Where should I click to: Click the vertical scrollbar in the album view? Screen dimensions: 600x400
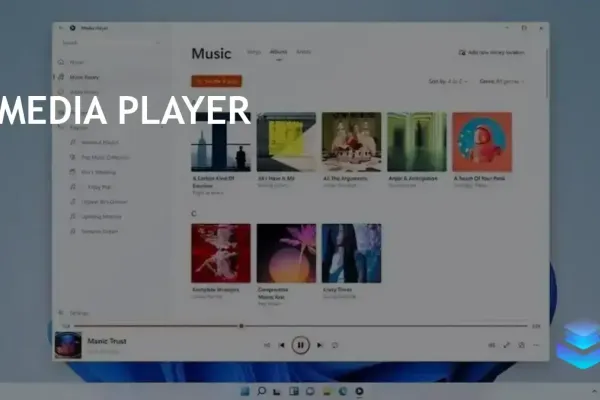(547, 73)
